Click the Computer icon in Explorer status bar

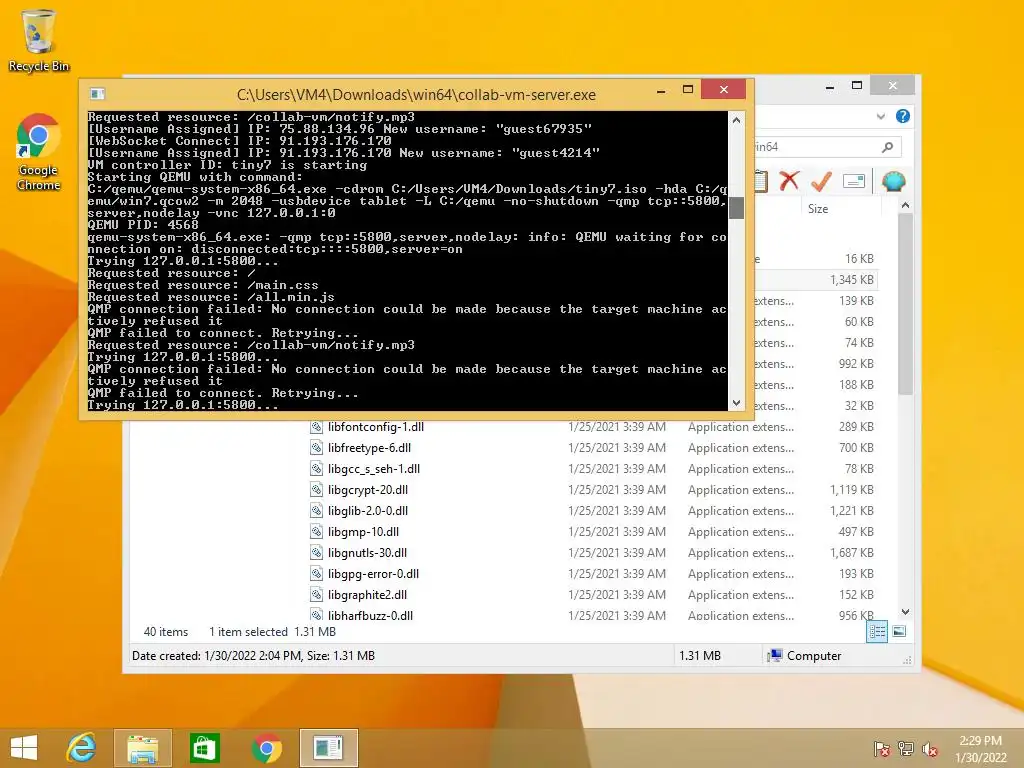coord(775,656)
